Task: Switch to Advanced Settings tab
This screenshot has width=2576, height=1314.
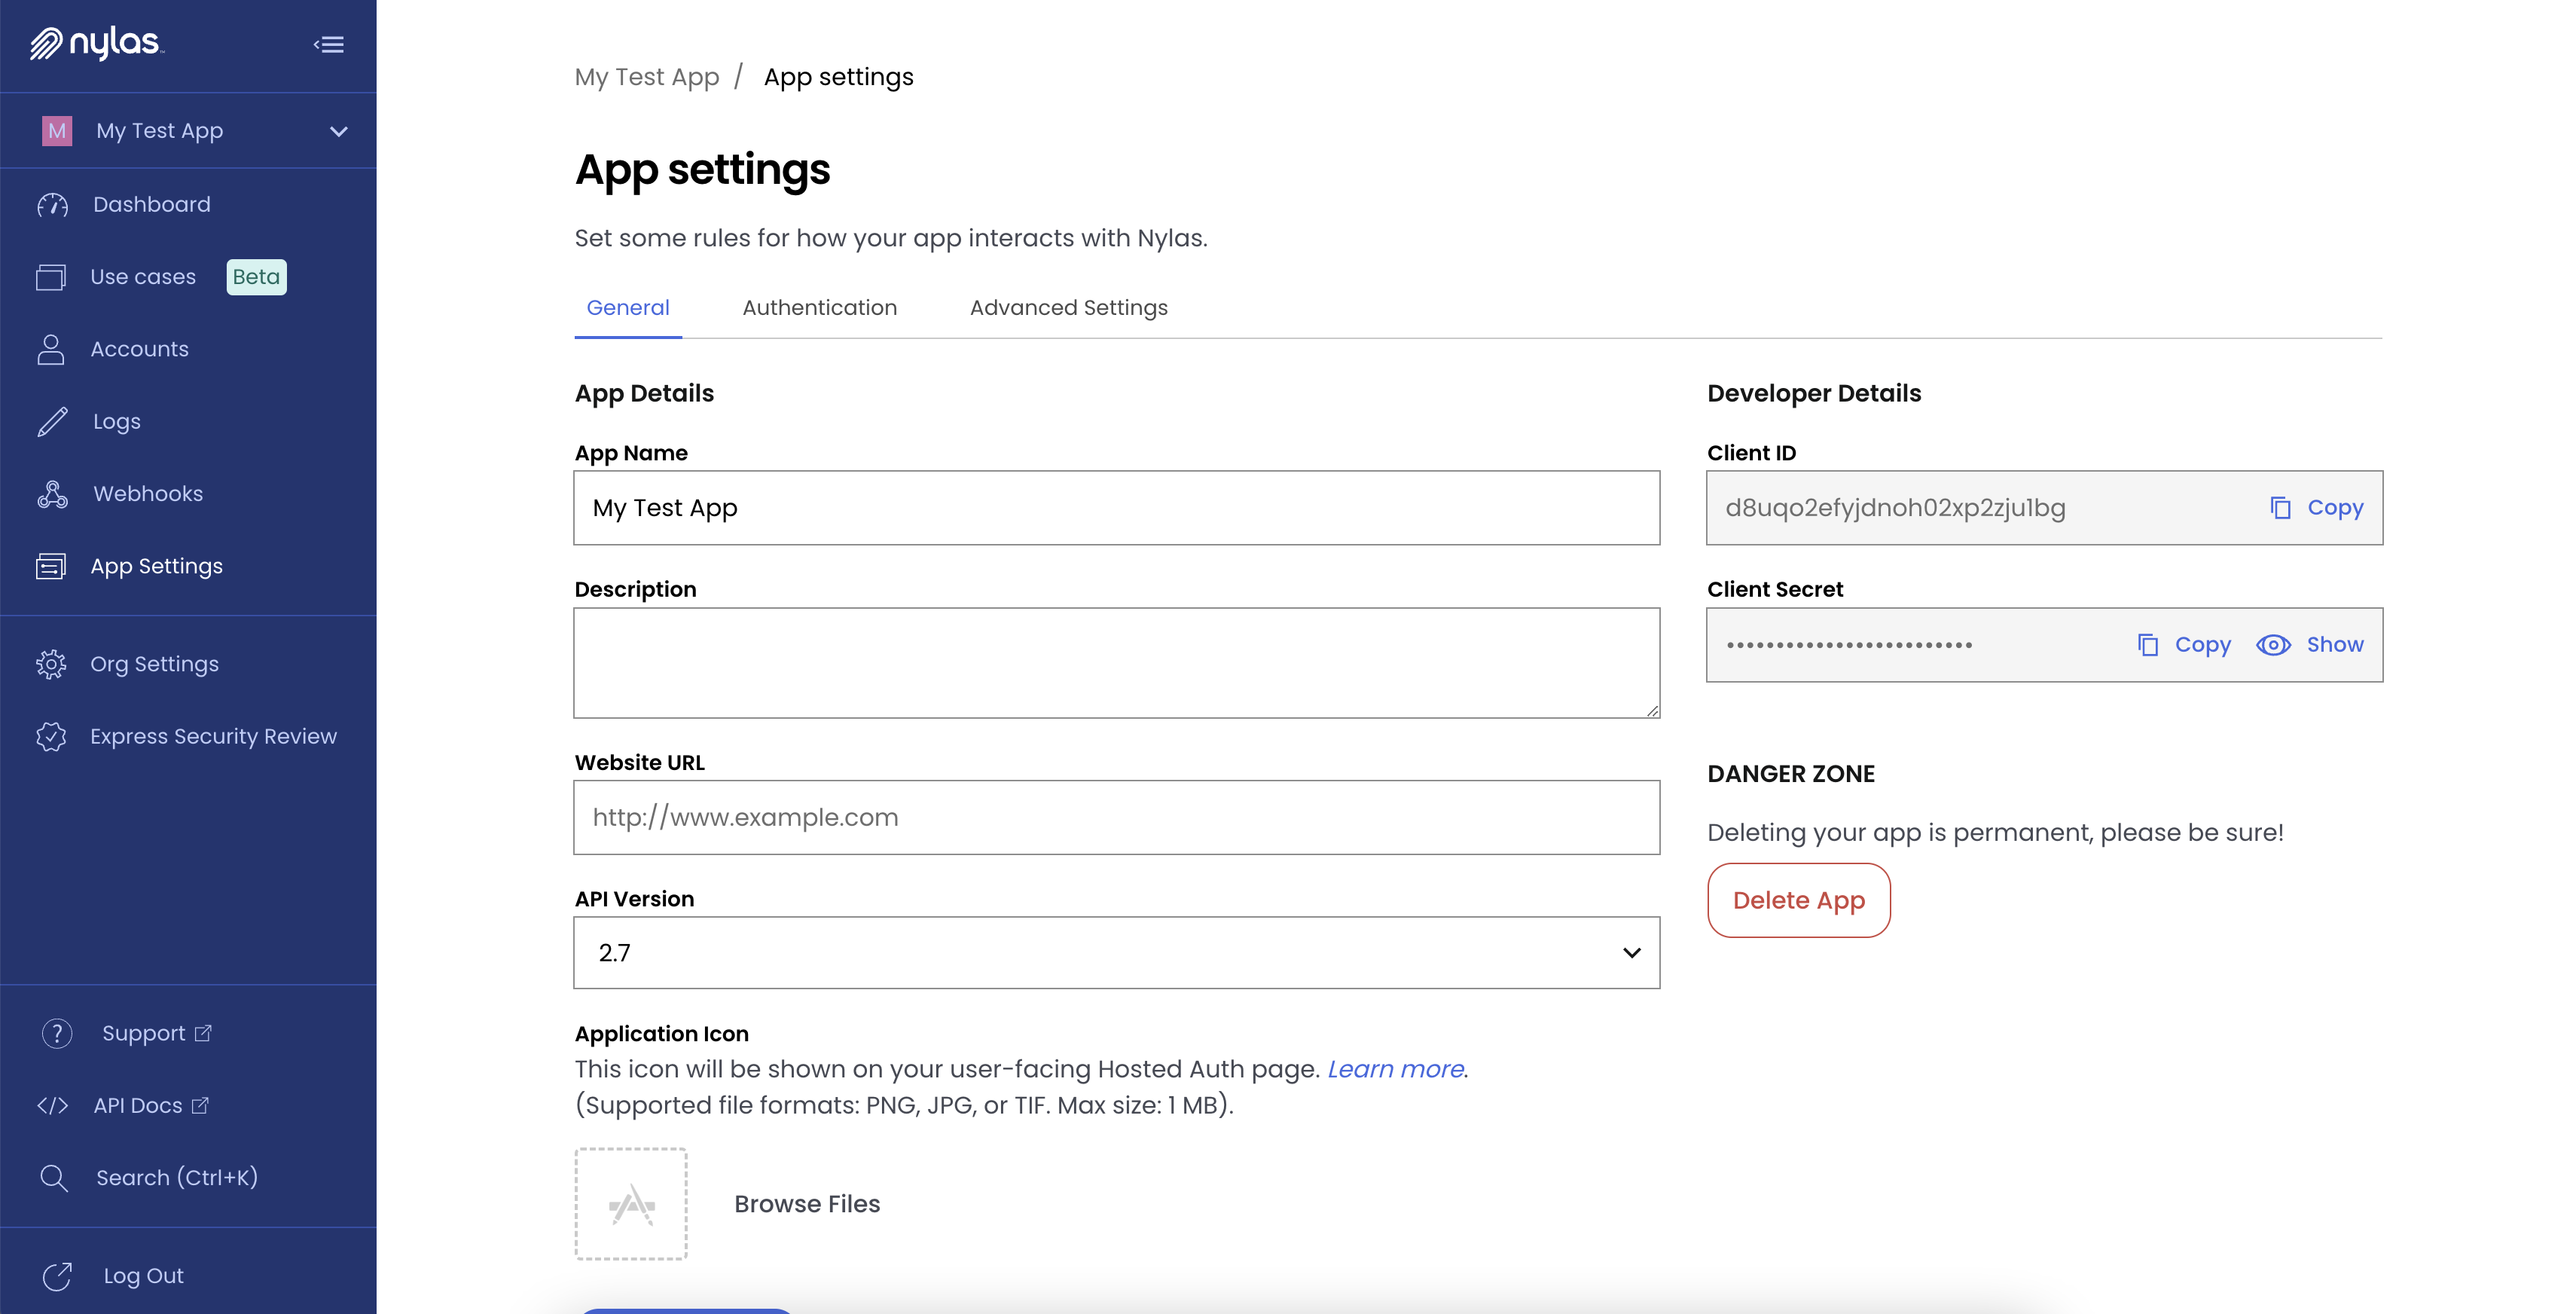Action: coord(1069,308)
